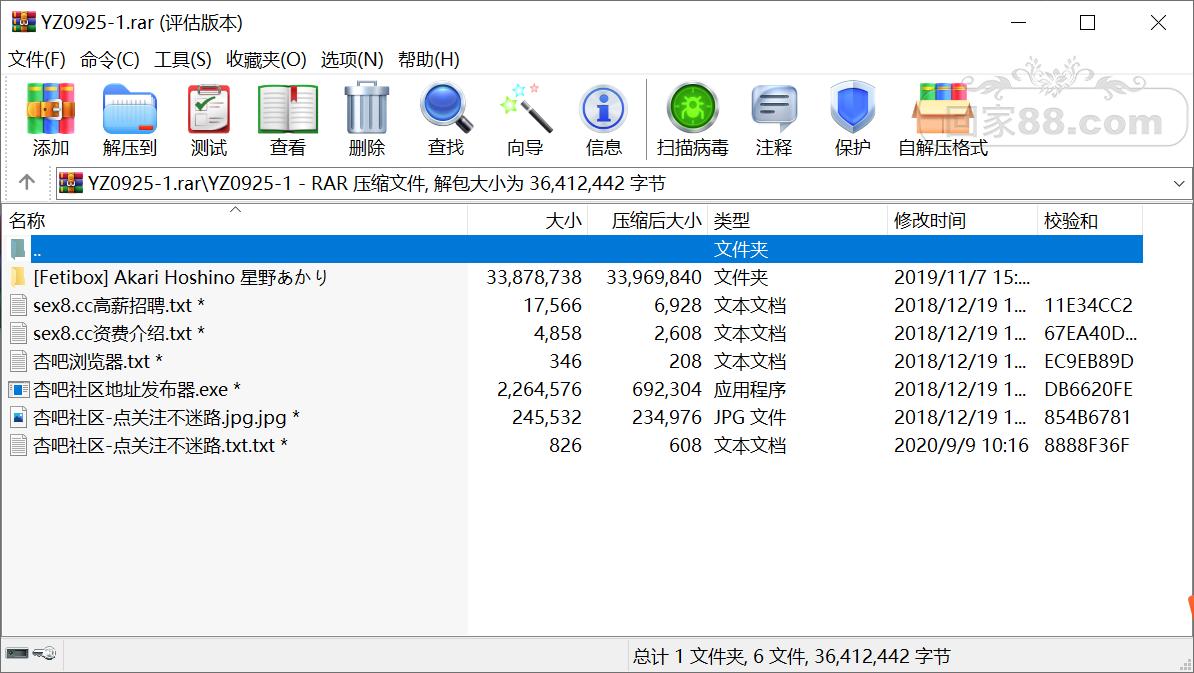Open the 收藏夹(O) menu
Screen dimensions: 1194x673
pyautogui.click(x=266, y=59)
